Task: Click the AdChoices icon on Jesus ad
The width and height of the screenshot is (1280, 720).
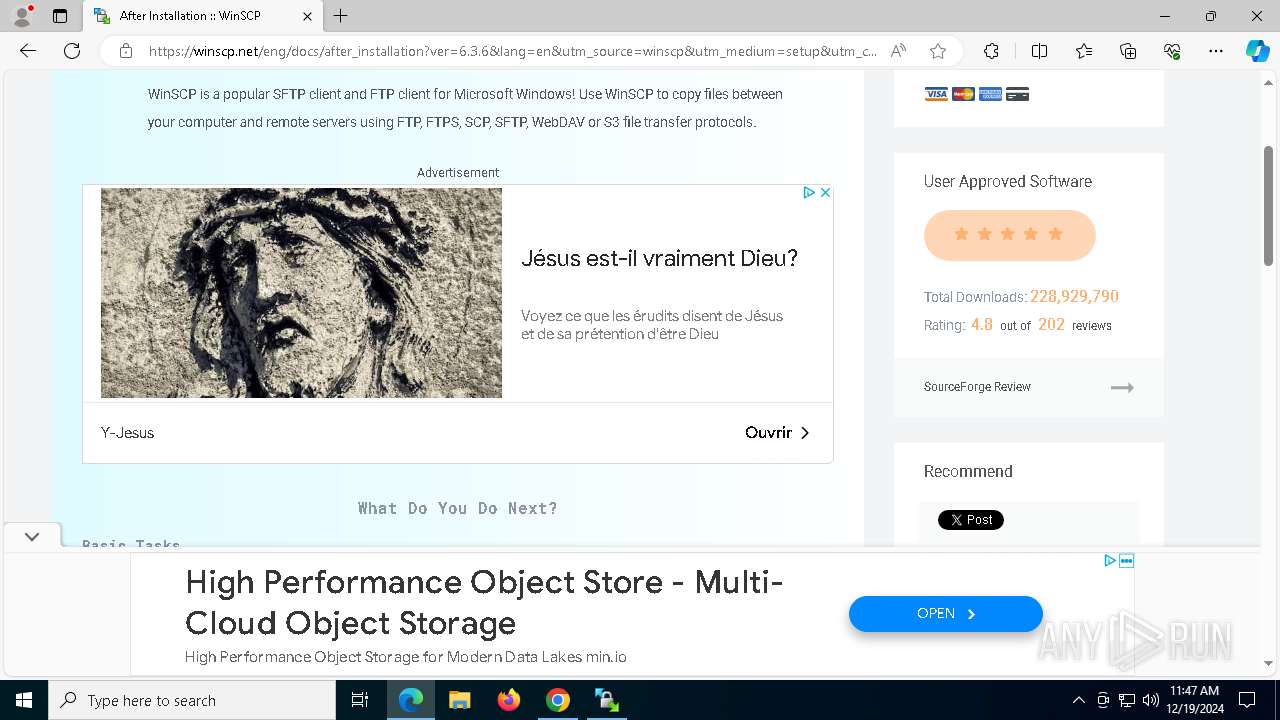Action: tap(809, 192)
